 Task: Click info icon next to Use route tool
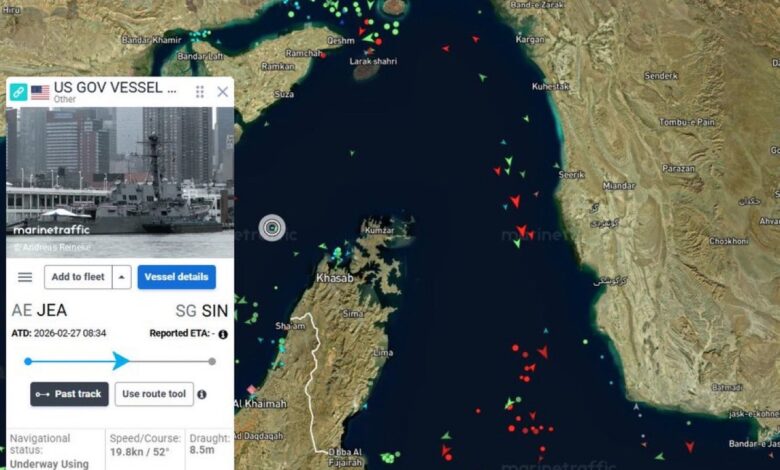point(202,394)
